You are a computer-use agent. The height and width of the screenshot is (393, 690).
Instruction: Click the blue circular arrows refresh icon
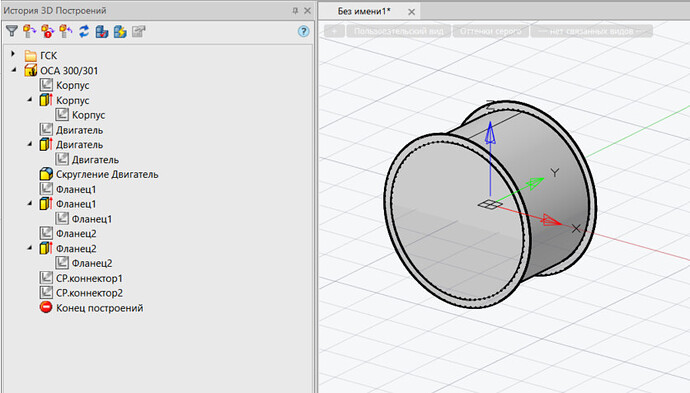[84, 31]
